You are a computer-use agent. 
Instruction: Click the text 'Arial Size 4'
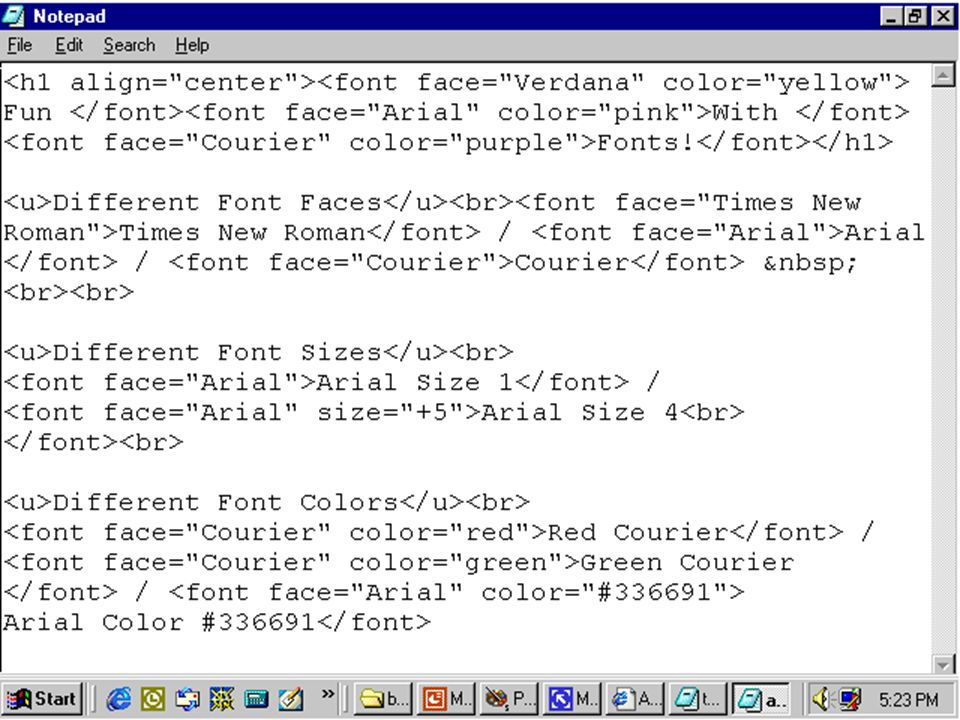coord(580,412)
